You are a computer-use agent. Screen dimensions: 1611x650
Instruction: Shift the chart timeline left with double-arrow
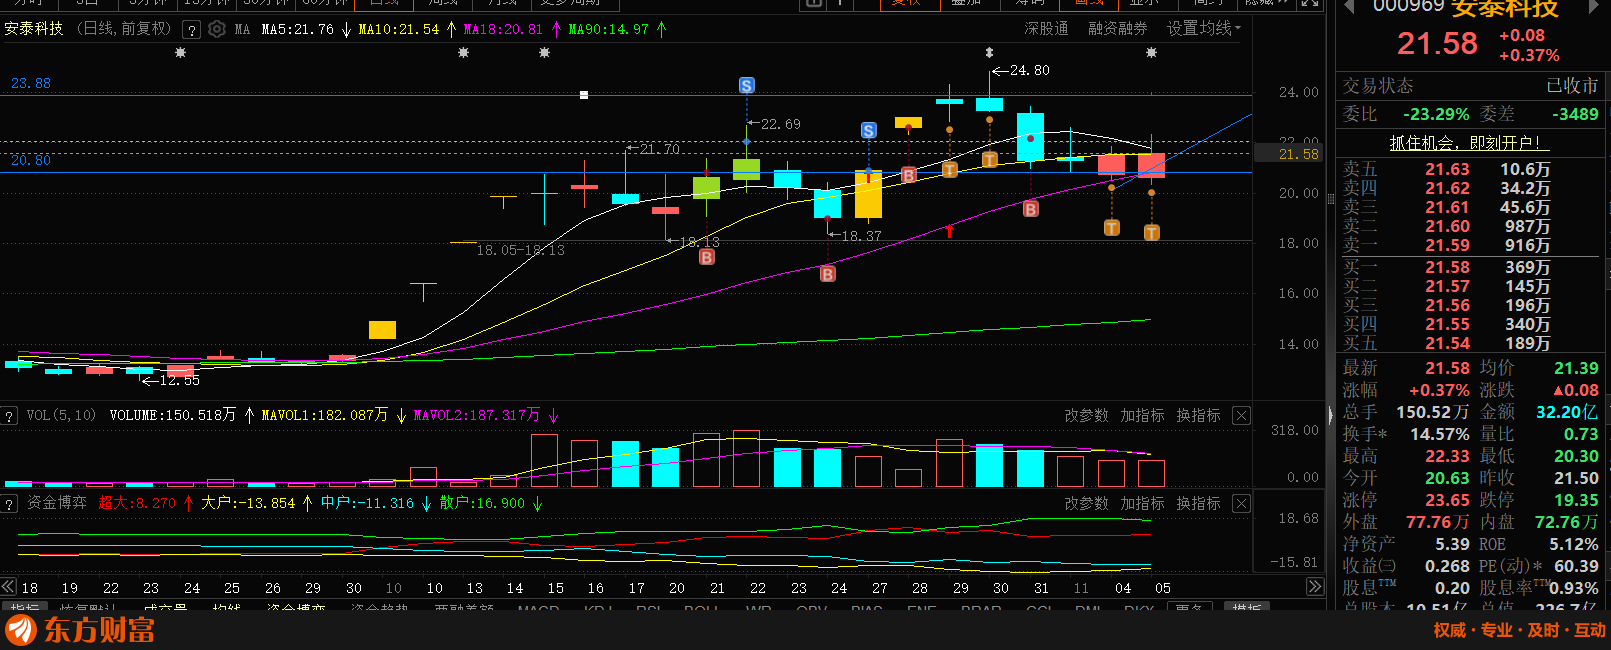(x=8, y=587)
